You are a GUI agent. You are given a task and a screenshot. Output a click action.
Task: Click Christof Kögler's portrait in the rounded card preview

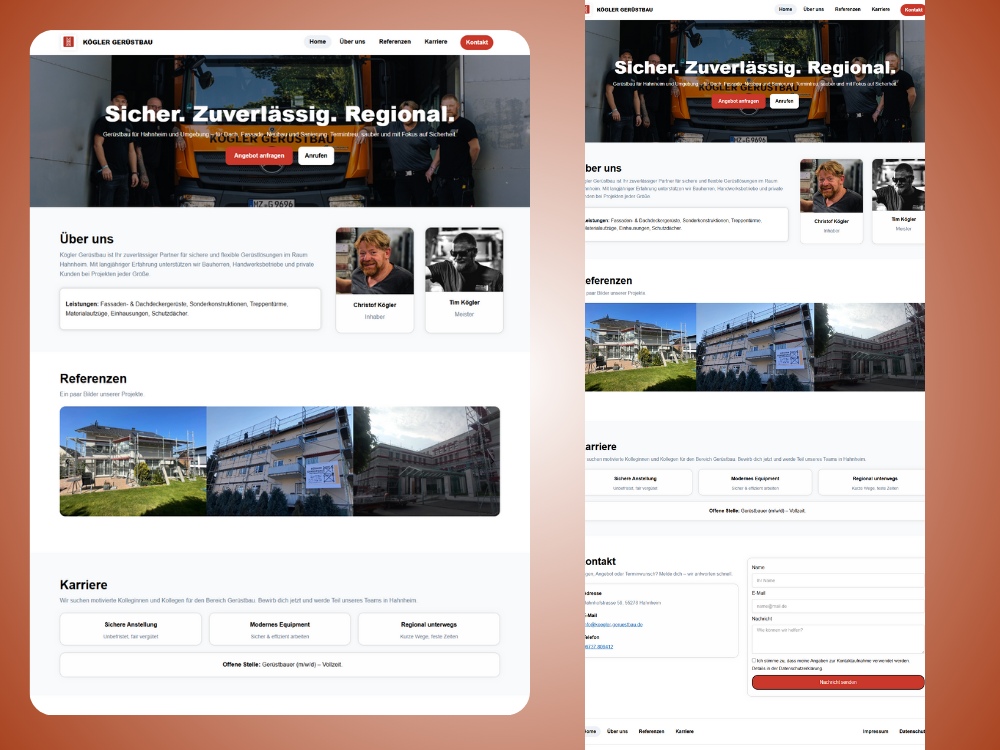(x=374, y=260)
